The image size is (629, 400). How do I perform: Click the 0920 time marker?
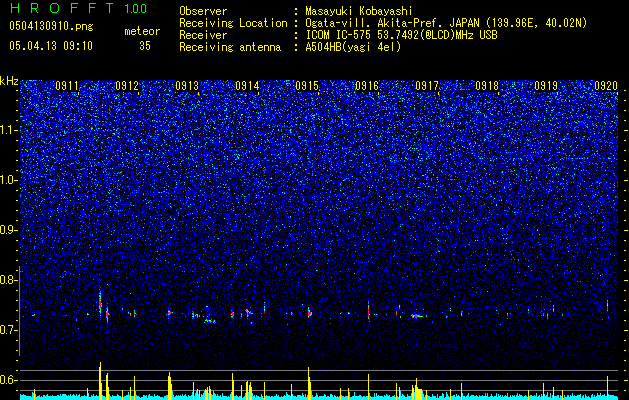[606, 86]
